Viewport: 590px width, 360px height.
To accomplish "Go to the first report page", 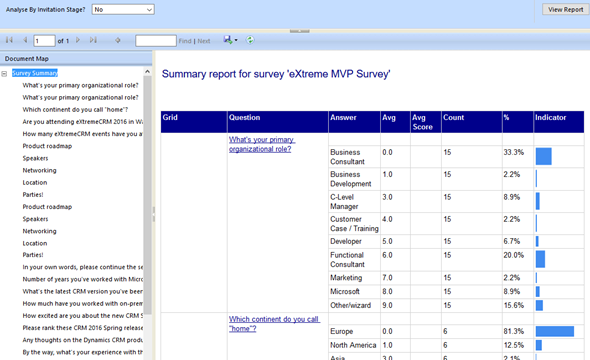I will [9, 40].
